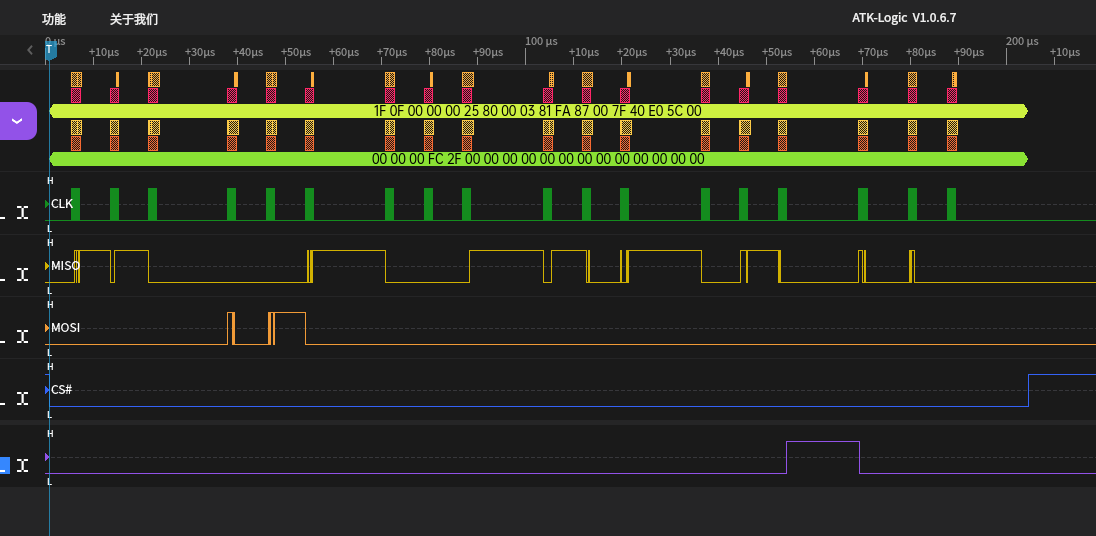Select the upper decoded data bar starting 1F 0F
This screenshot has height=536, width=1096.
538,111
